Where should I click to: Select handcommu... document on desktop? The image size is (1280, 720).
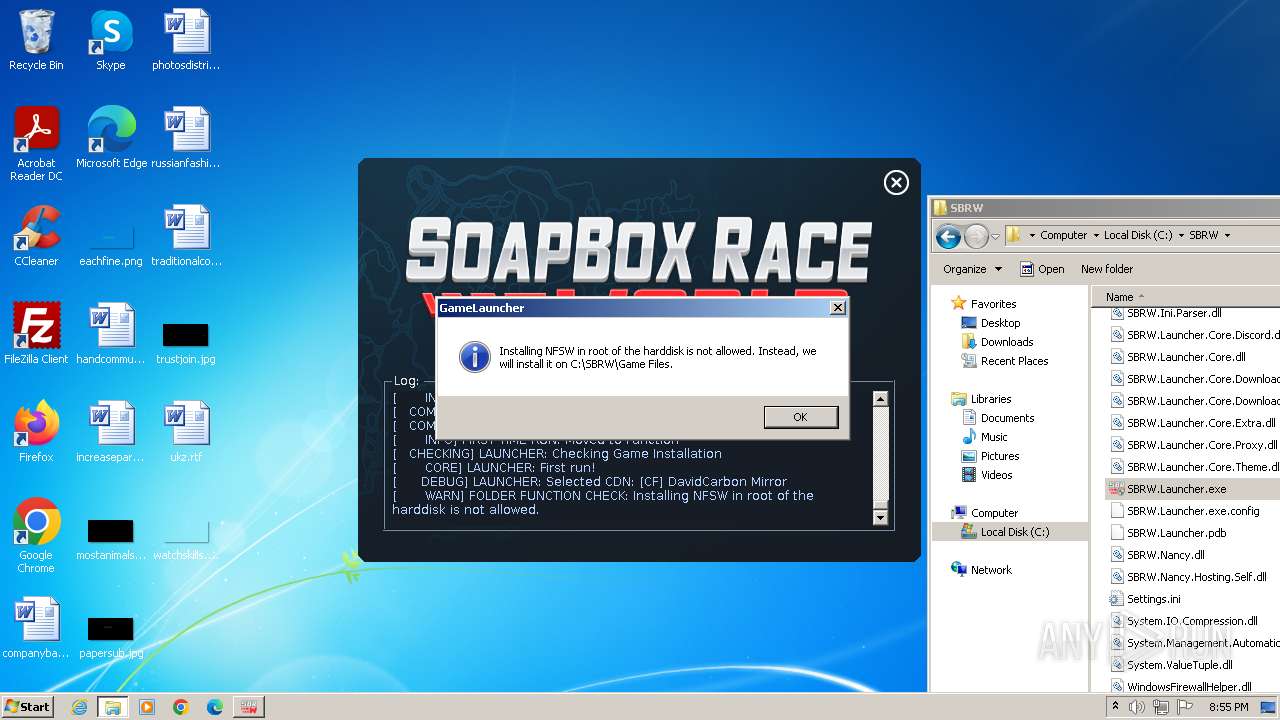point(111,334)
